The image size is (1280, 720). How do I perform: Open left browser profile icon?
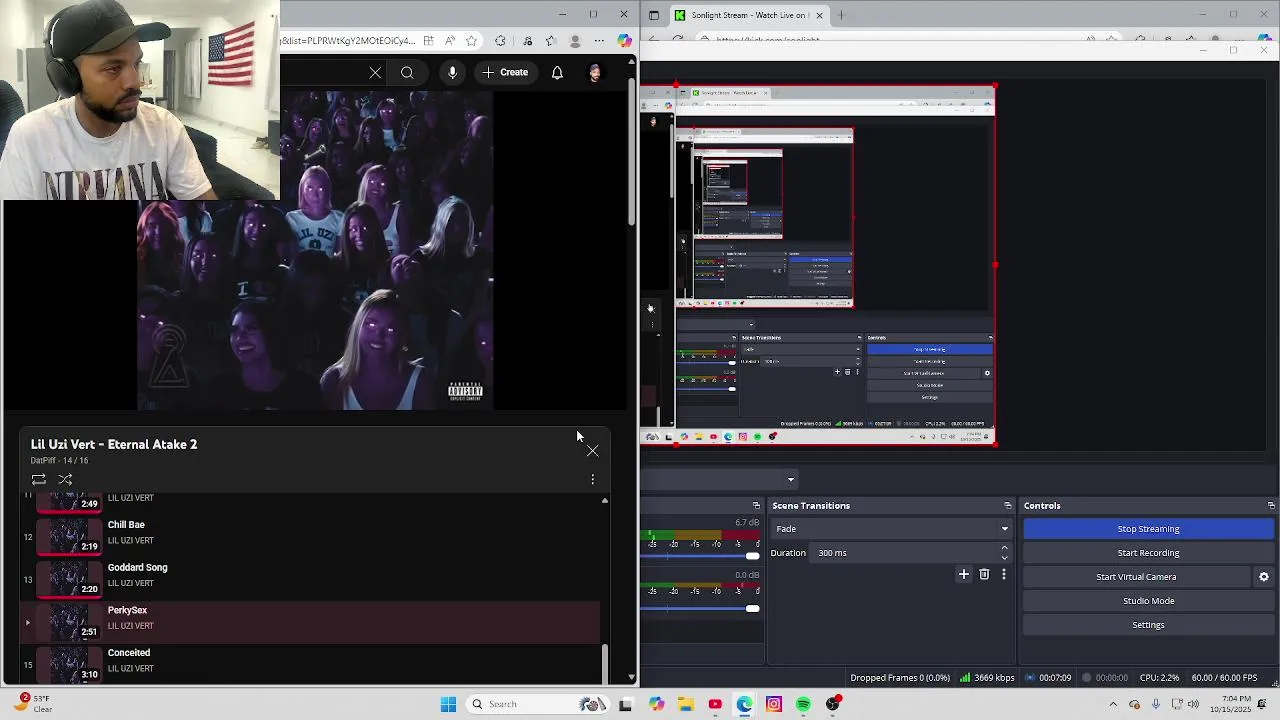coord(575,41)
